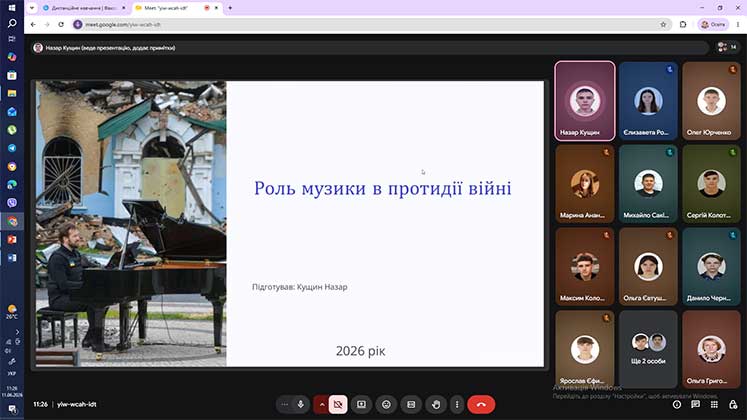Select Назар Кущин participant tile
This screenshot has height=420, width=747.
(585, 100)
